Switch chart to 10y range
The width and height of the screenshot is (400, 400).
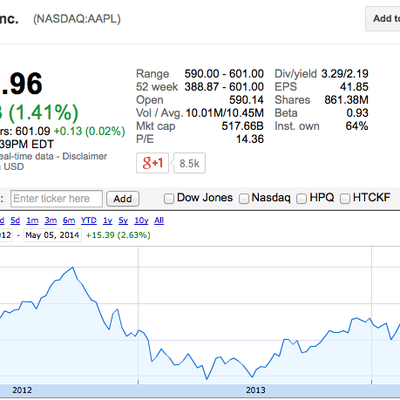click(x=141, y=220)
